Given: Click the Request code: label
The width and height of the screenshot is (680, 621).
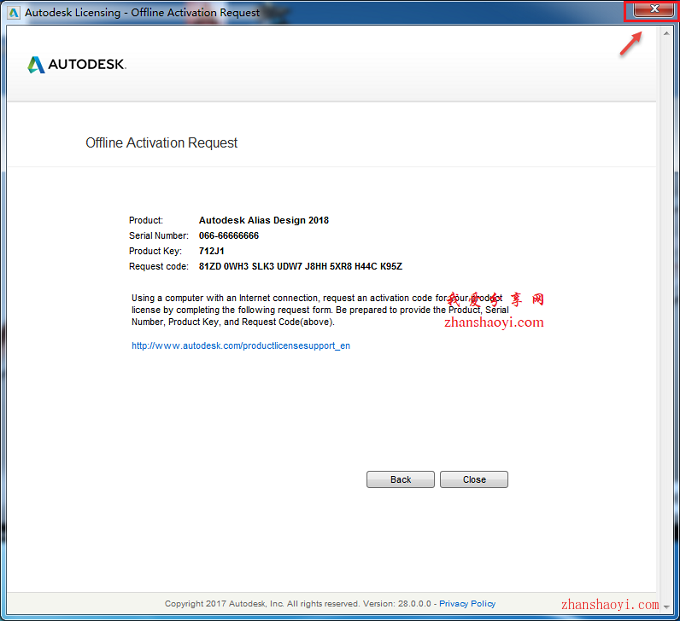Looking at the screenshot, I should 159,266.
